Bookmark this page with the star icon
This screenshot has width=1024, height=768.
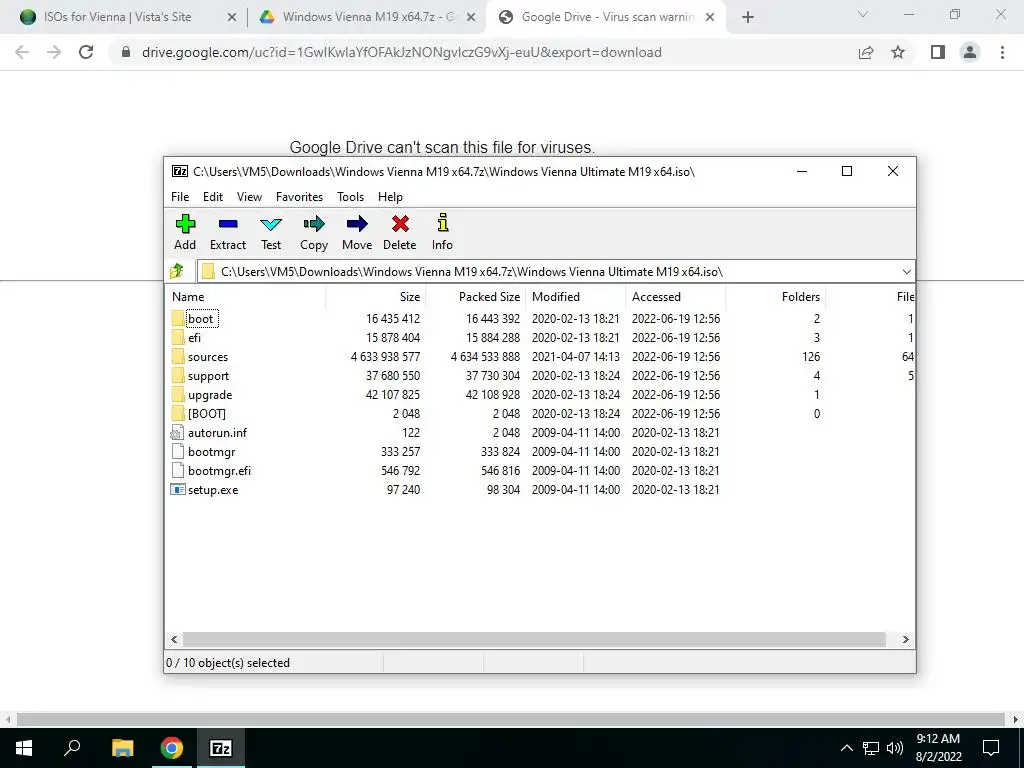pos(898,52)
